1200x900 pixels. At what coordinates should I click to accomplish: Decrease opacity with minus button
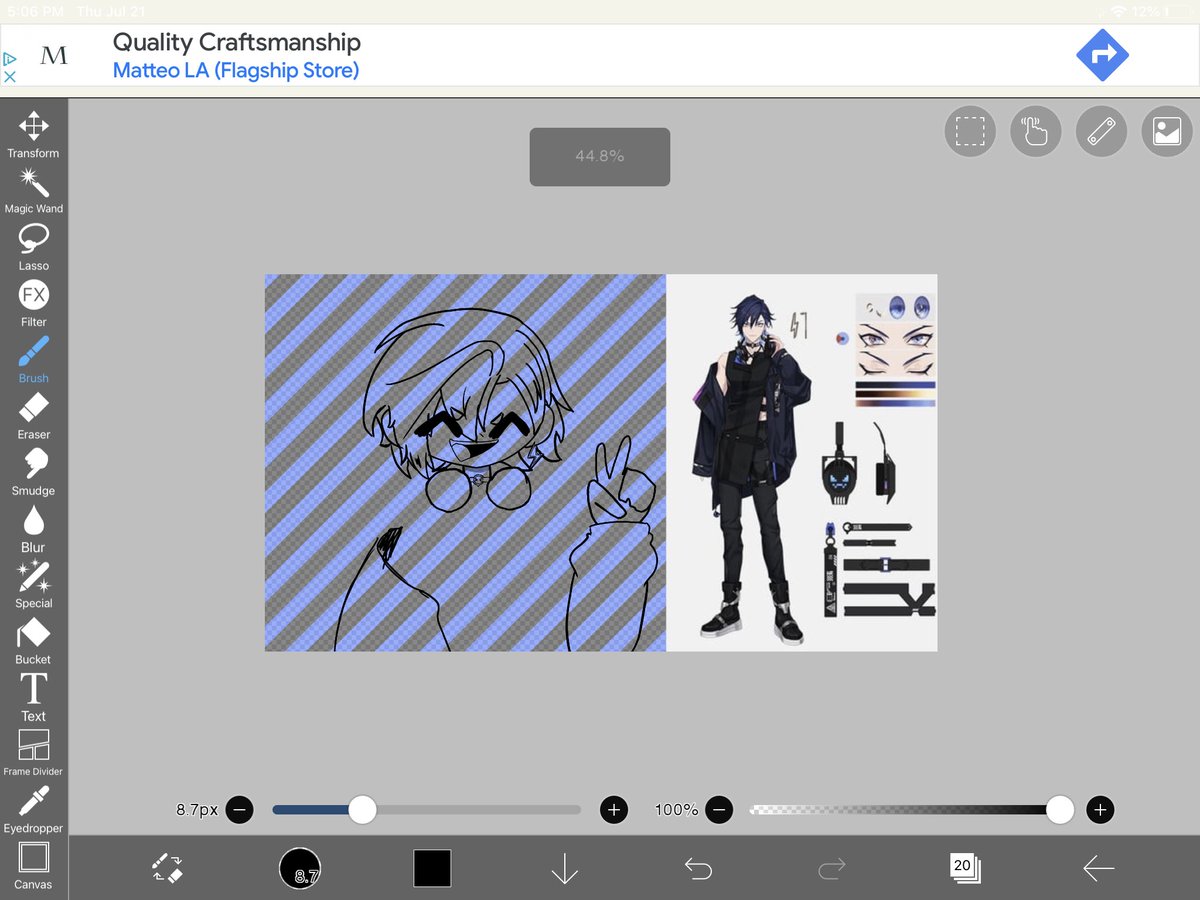pos(718,810)
